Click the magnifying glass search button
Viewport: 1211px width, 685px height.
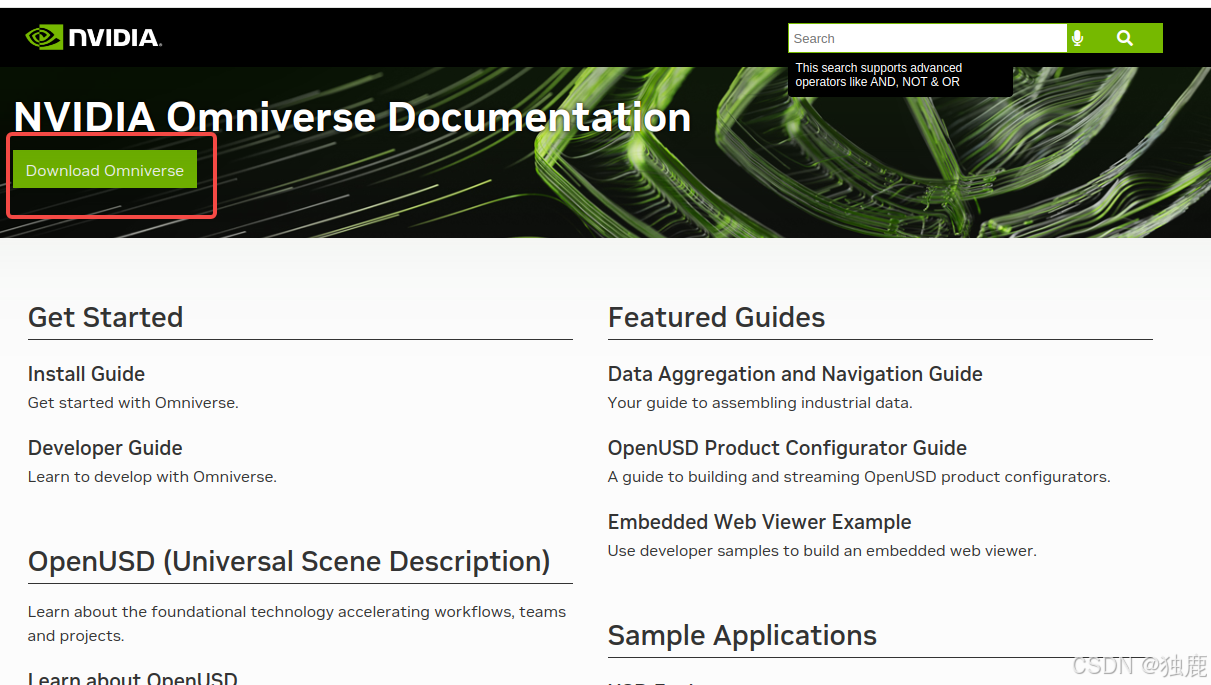coord(1125,38)
